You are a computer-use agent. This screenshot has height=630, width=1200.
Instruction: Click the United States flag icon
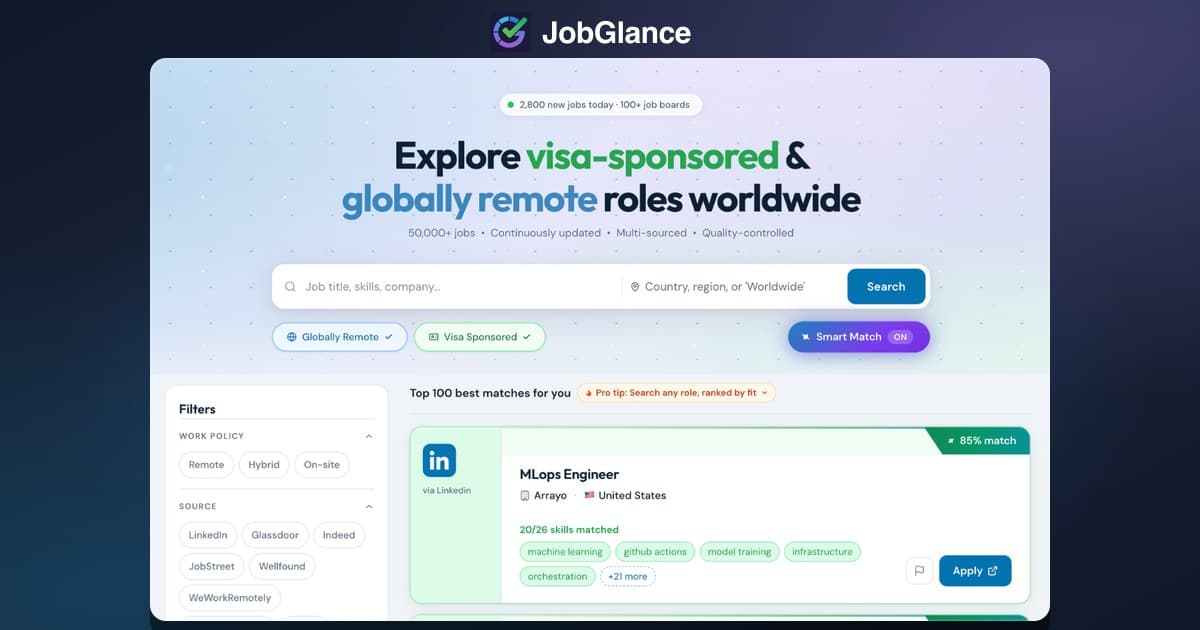[x=589, y=496]
